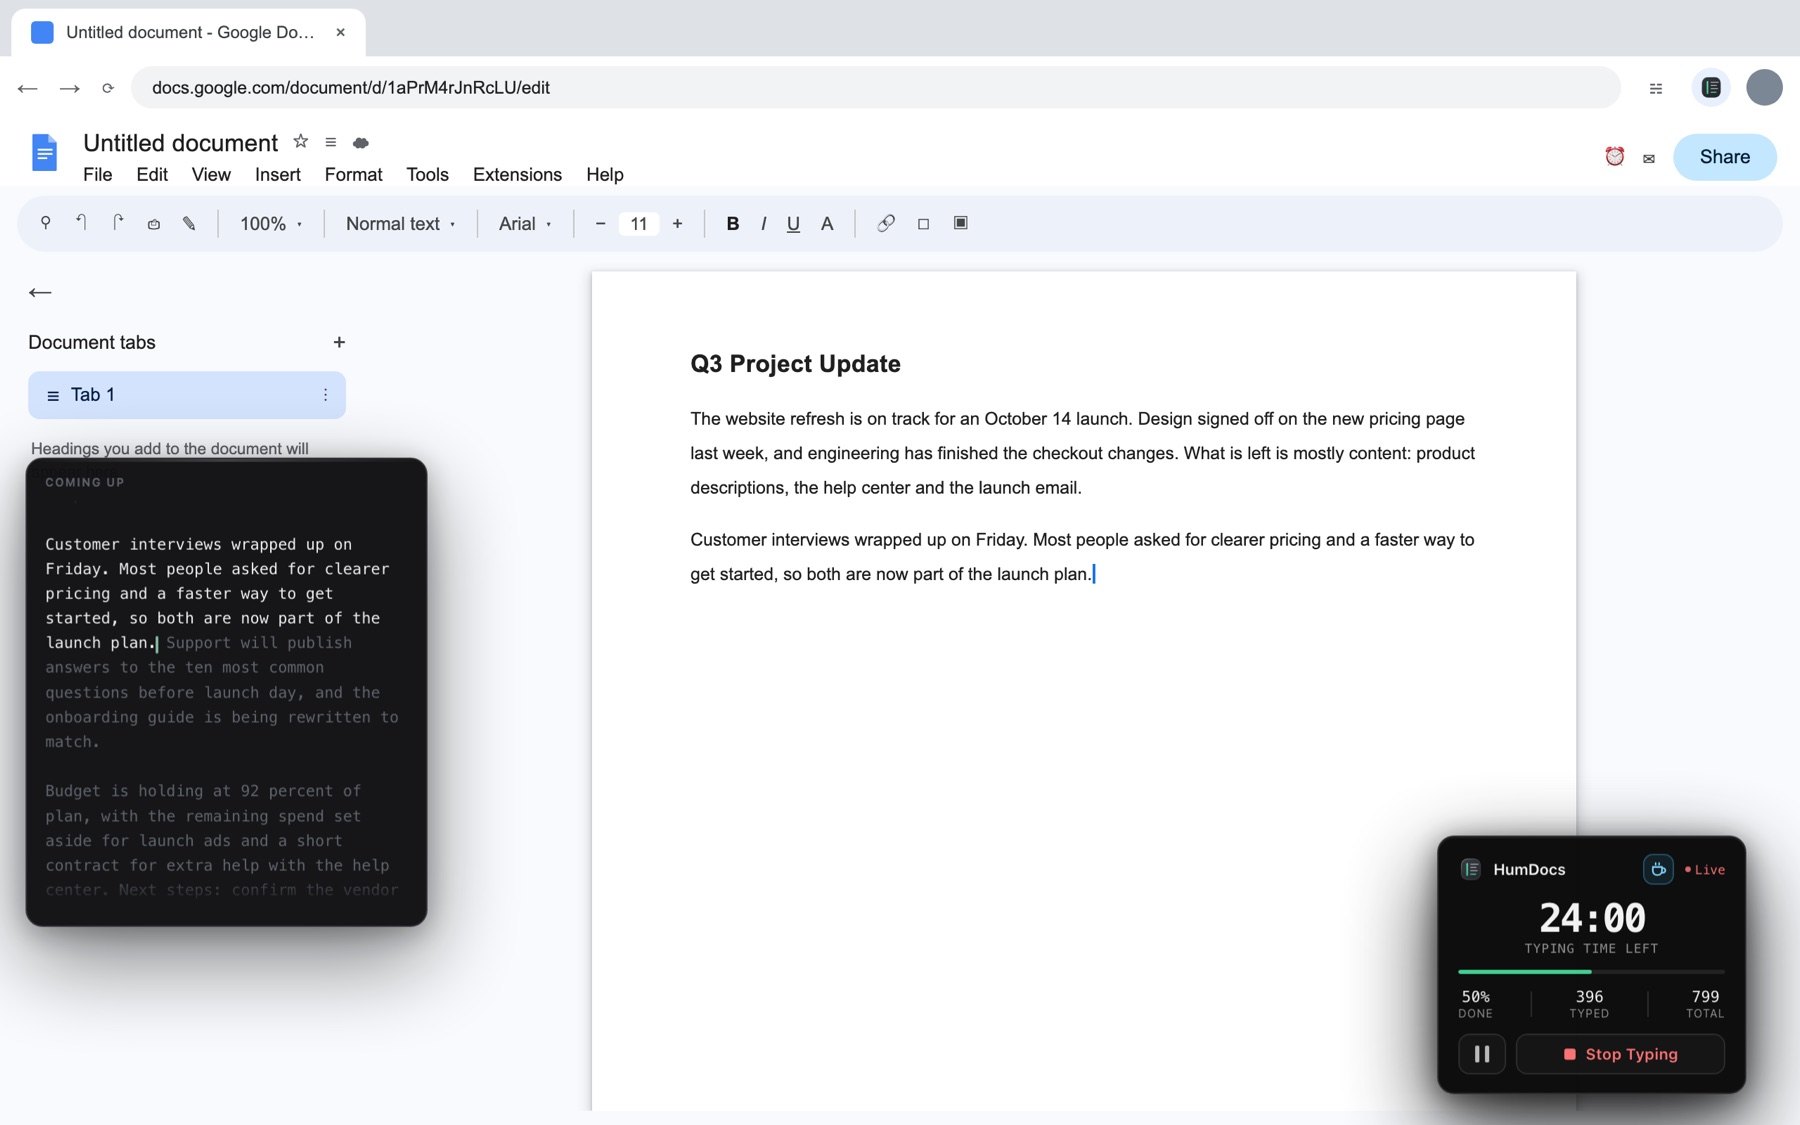Open the HumDocs extension icon in browser toolbar
Viewport: 1800px width, 1125px height.
[1711, 87]
